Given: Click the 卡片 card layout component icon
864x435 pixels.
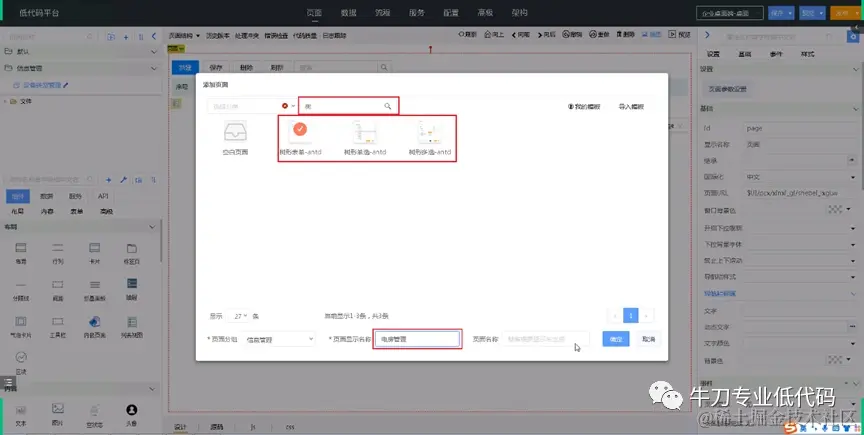Looking at the screenshot, I should [x=95, y=248].
